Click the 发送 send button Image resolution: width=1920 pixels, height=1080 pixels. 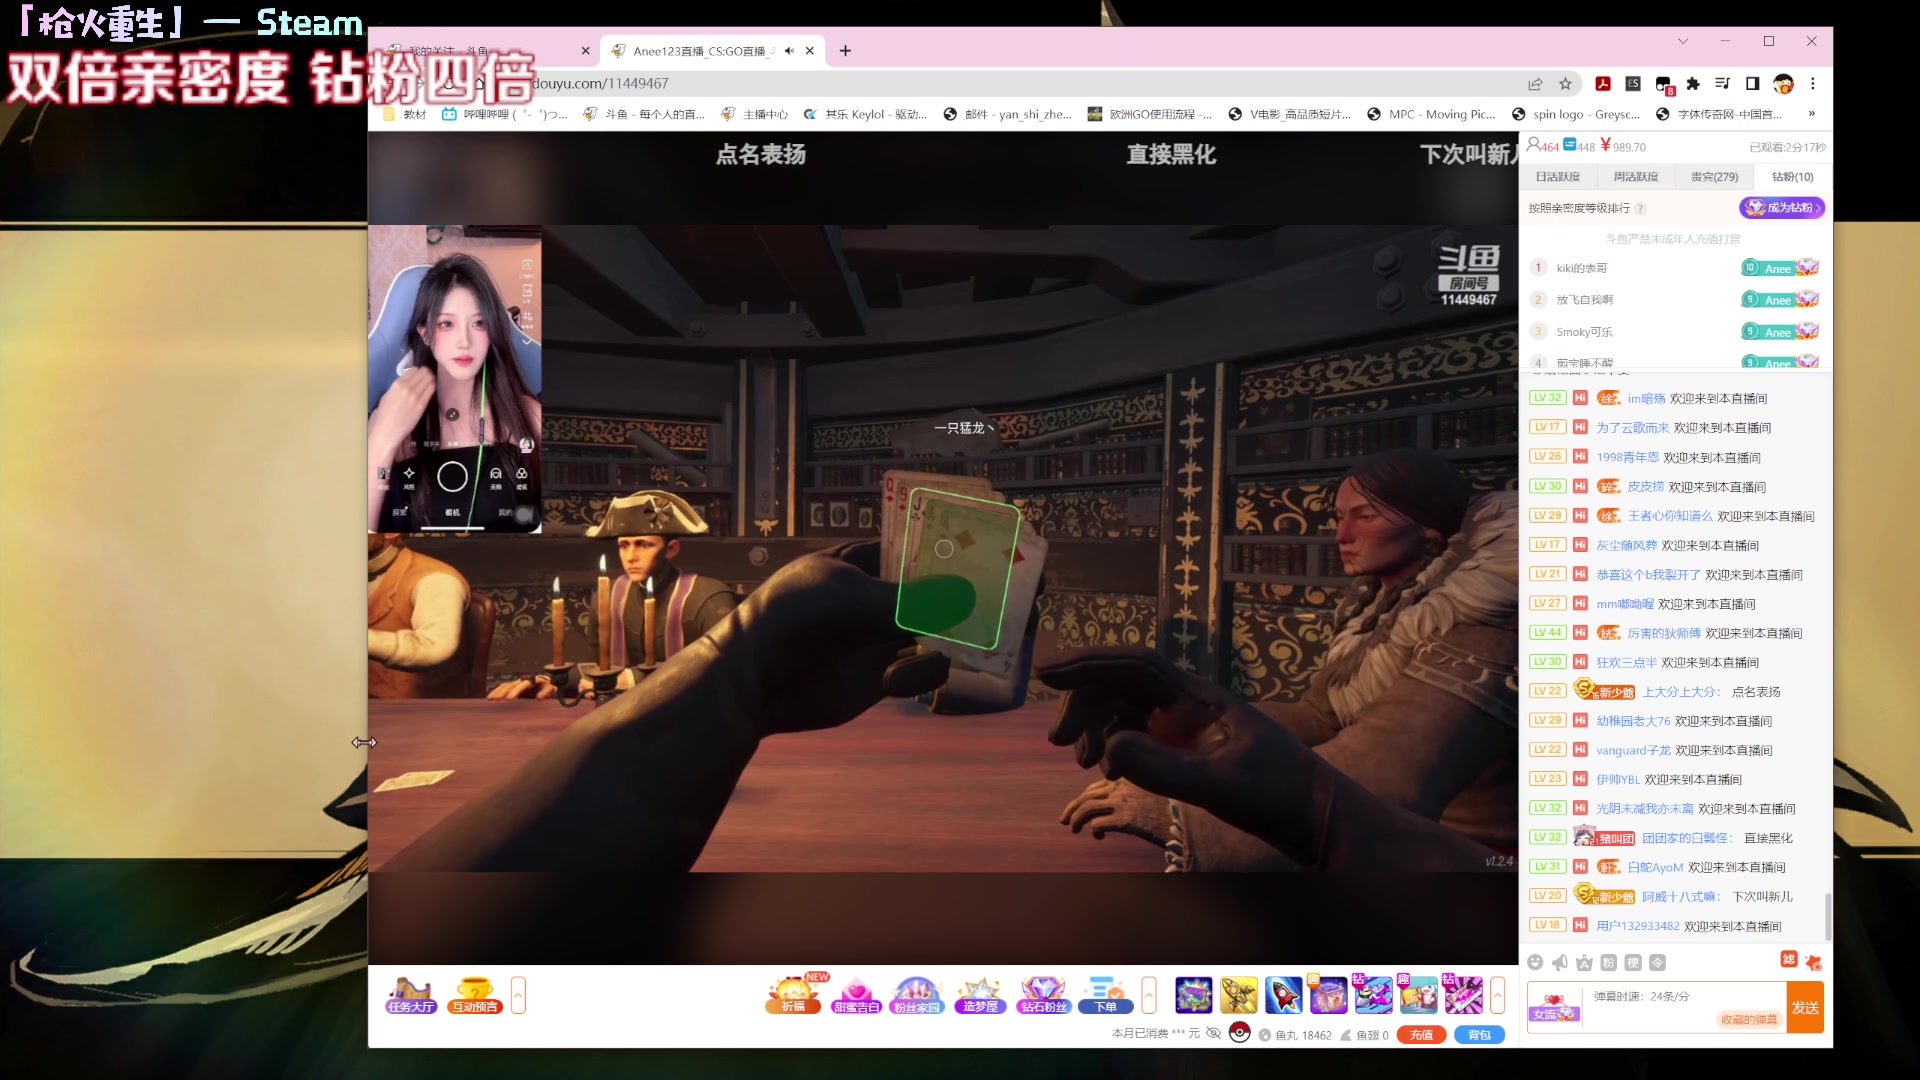(1805, 1008)
